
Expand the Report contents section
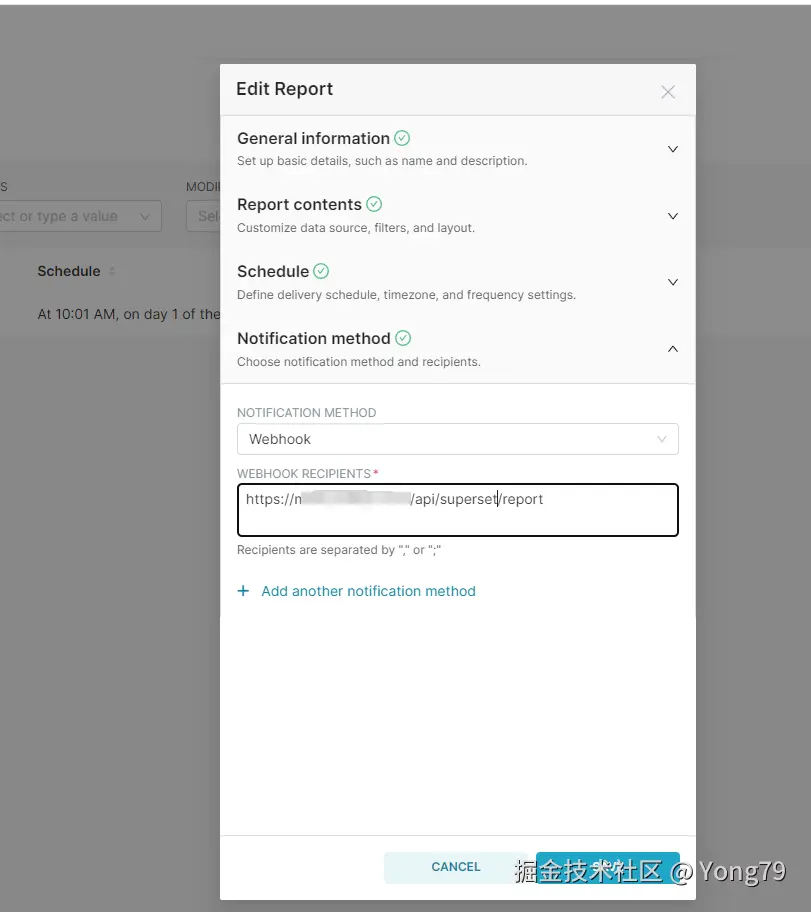(673, 216)
